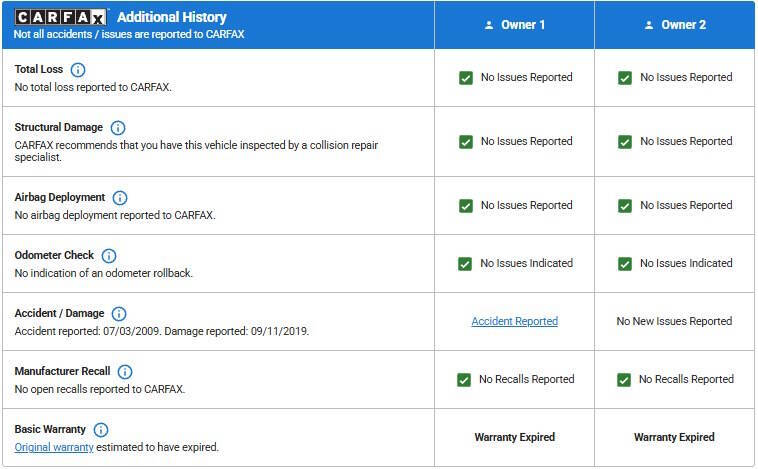This screenshot has height=469, width=758.
Task: Click Owner 2 Structural Damage green checkmark
Action: 625,142
